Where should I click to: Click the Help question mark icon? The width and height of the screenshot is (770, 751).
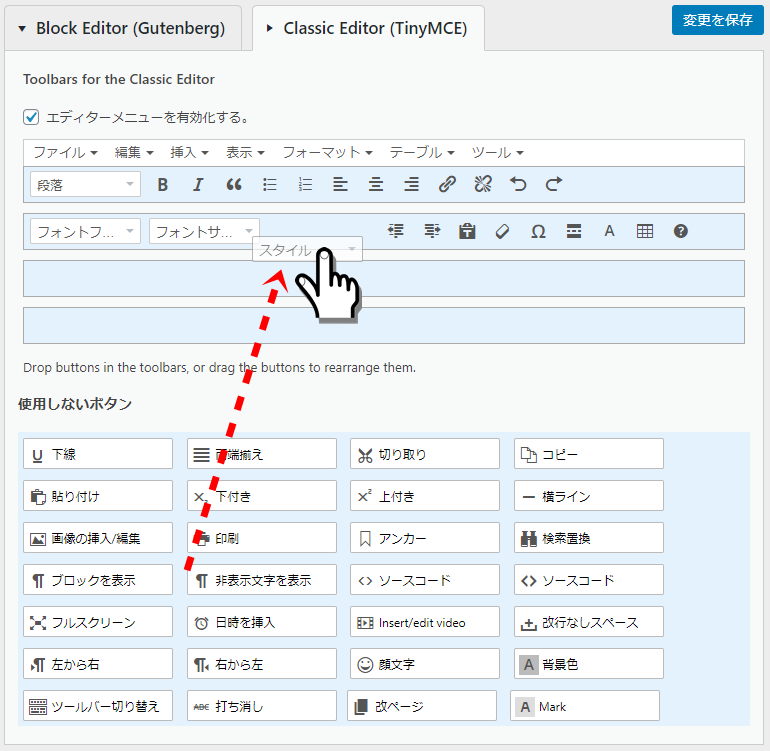tap(681, 231)
